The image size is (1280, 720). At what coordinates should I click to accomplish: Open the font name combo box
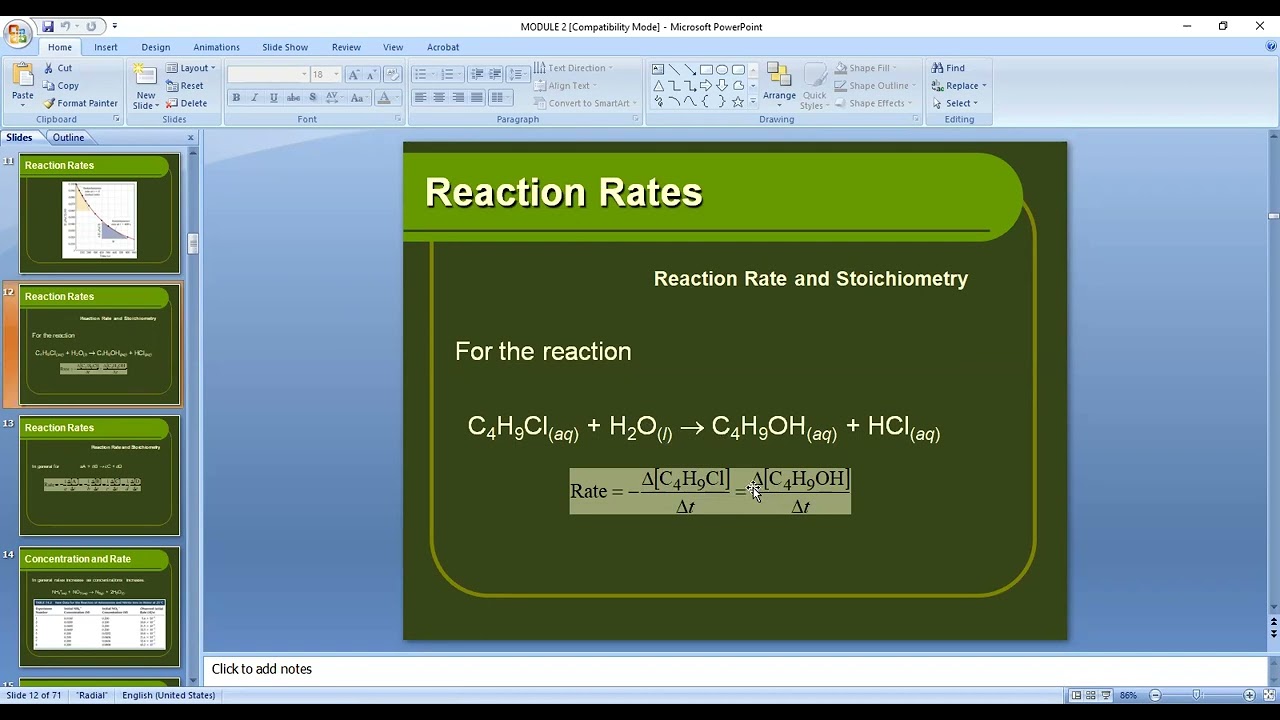click(268, 75)
